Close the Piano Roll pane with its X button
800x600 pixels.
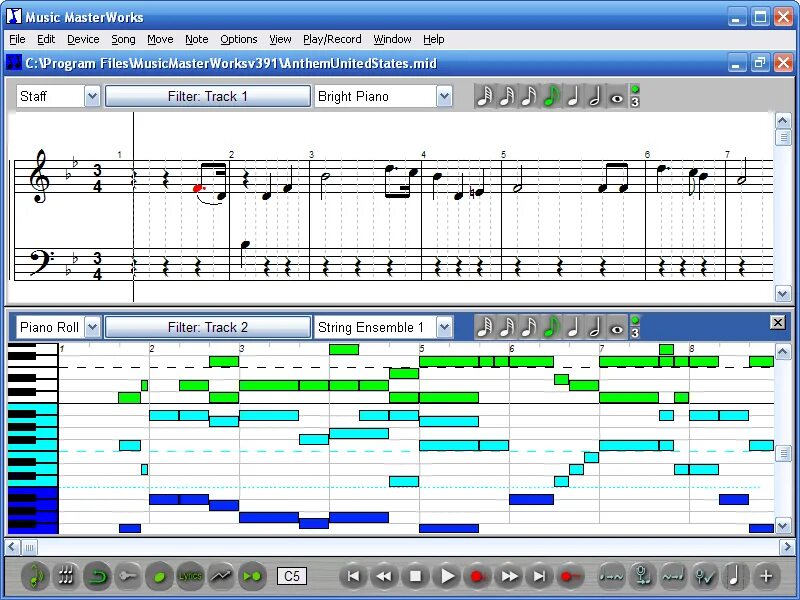tap(778, 322)
